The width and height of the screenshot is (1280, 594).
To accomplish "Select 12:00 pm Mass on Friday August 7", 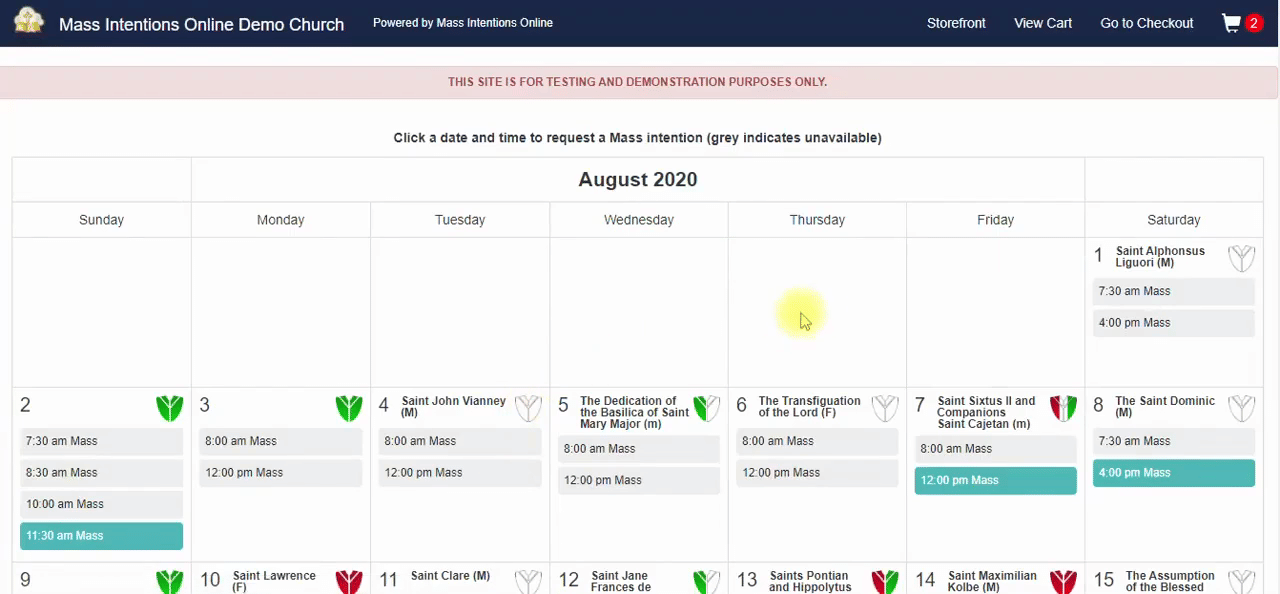I will 995,480.
